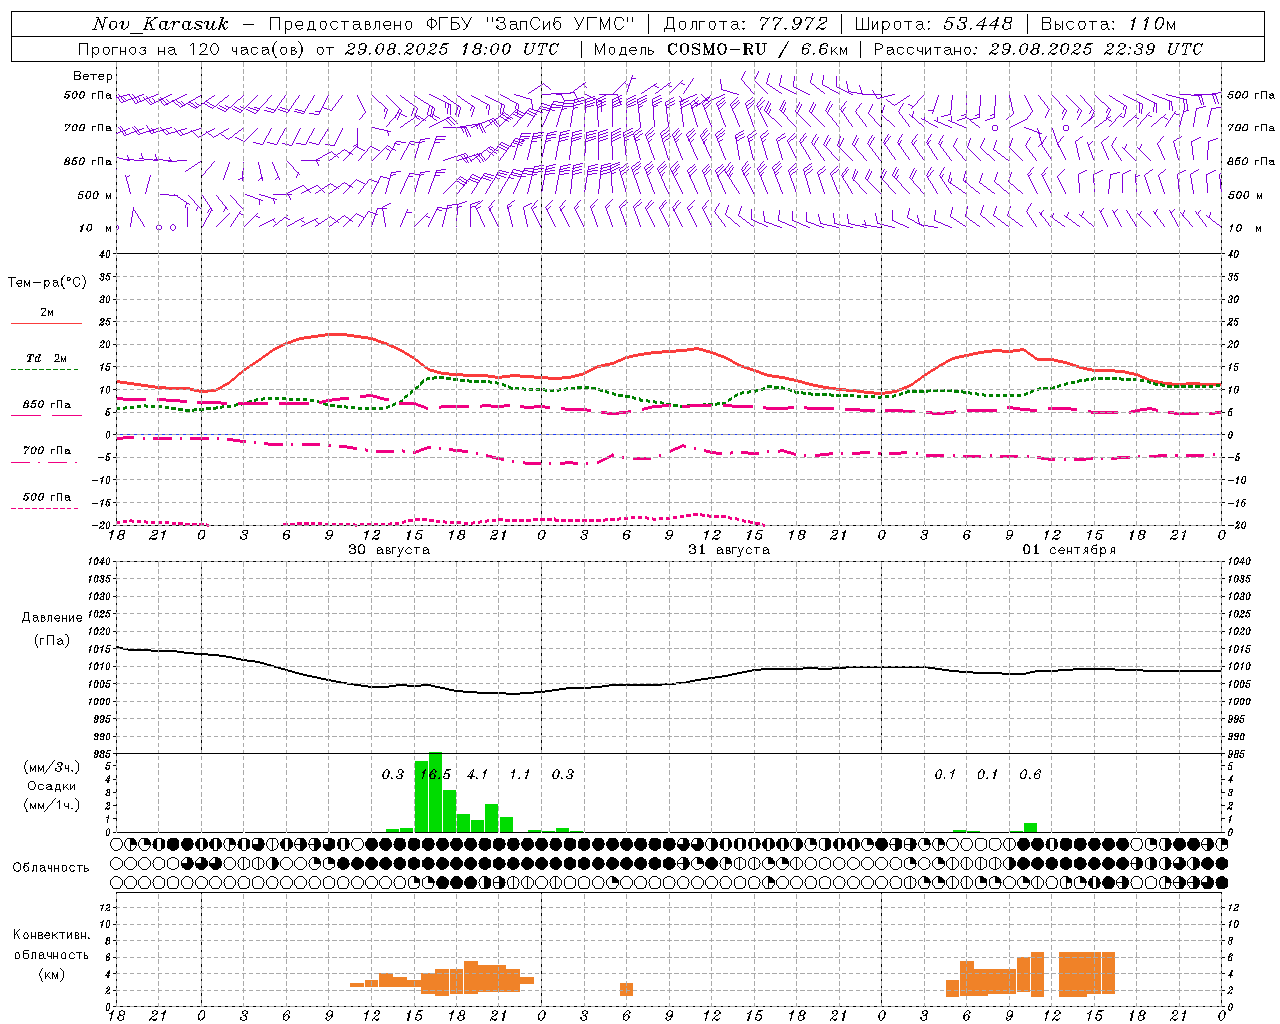Click 'Прогноз на 120 часа(ов)' forecast text
The width and height of the screenshot is (1280, 1024).
(193, 49)
